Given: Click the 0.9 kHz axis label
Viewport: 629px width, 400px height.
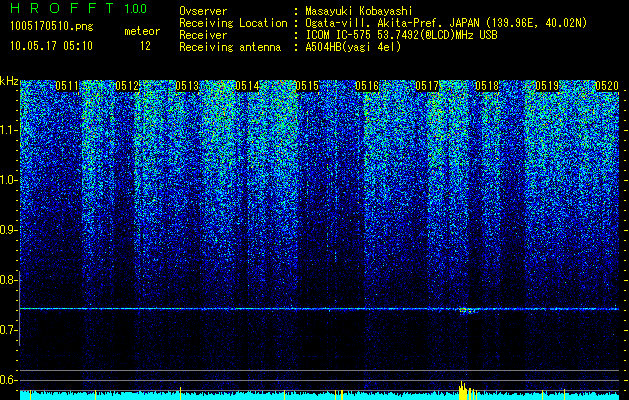Looking at the screenshot, I should [8, 230].
